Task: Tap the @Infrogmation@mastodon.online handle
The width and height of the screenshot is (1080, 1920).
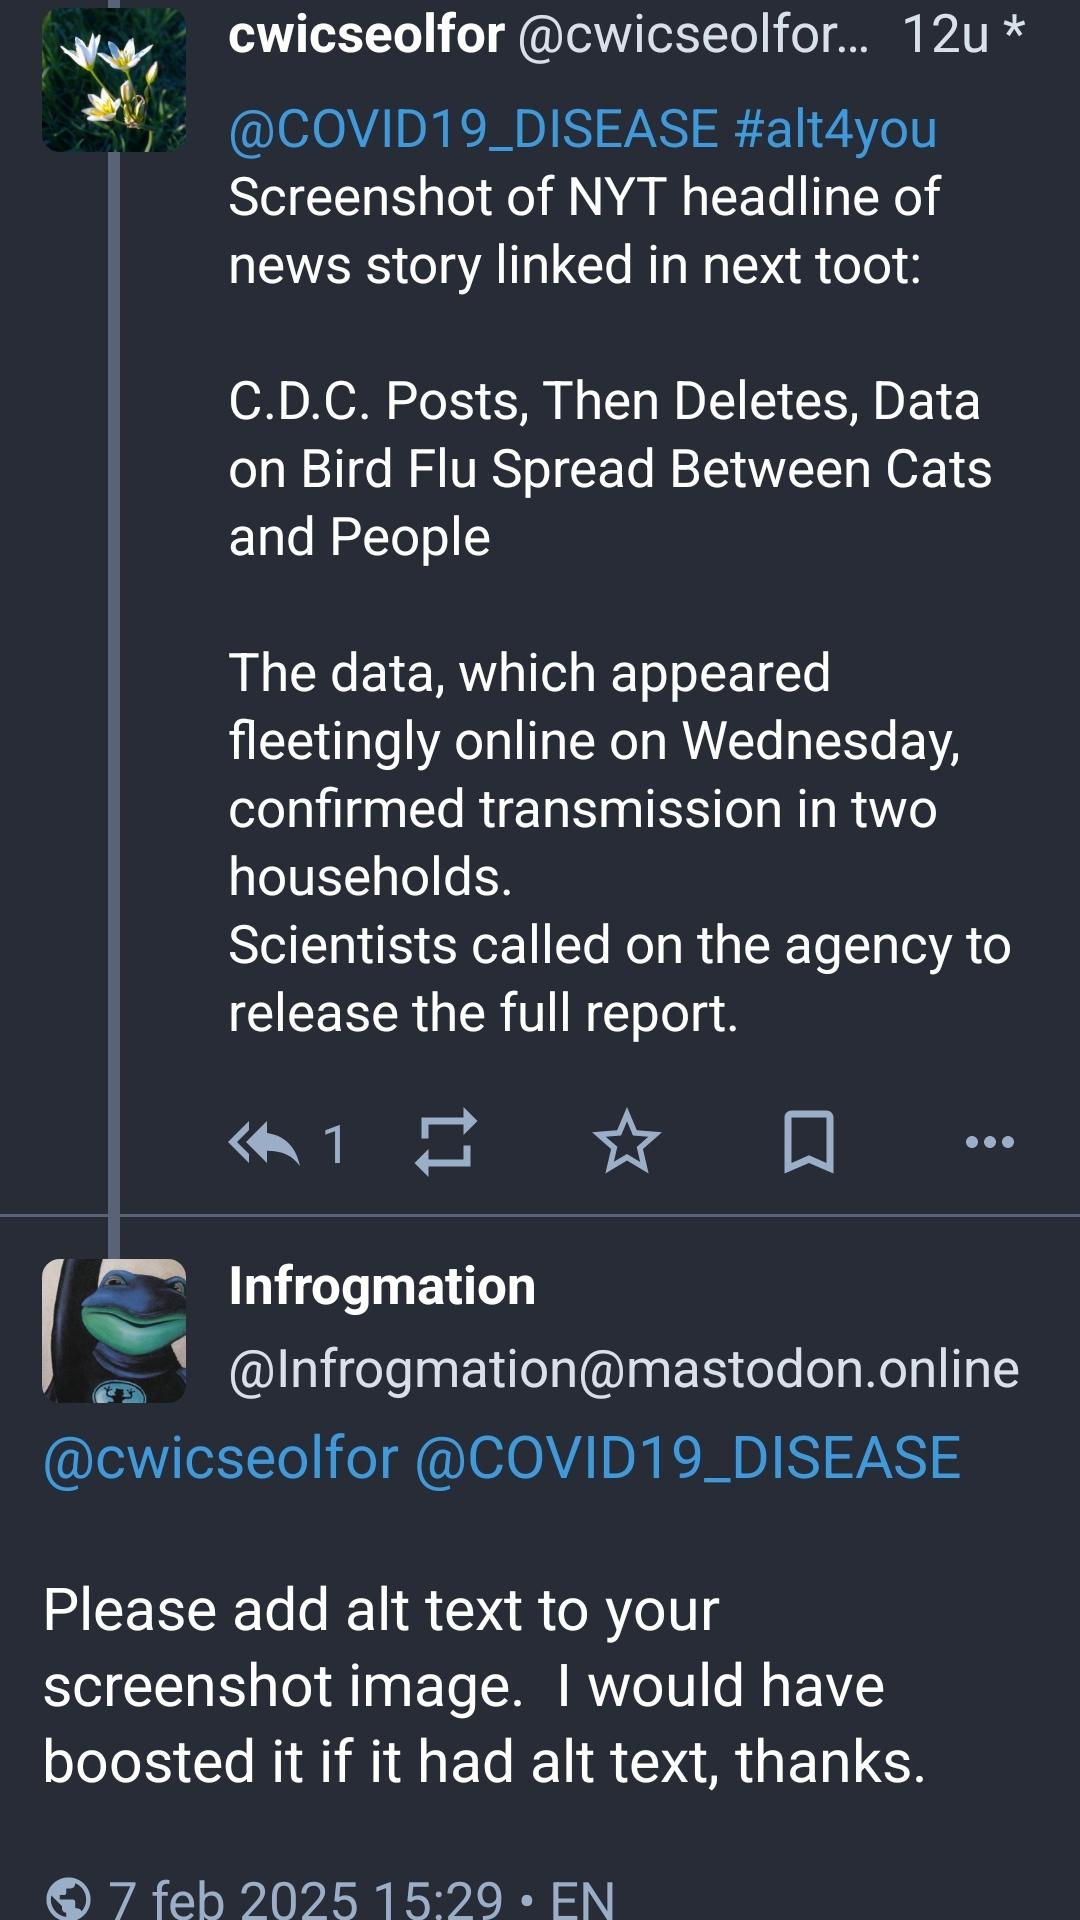Action: click(624, 1370)
